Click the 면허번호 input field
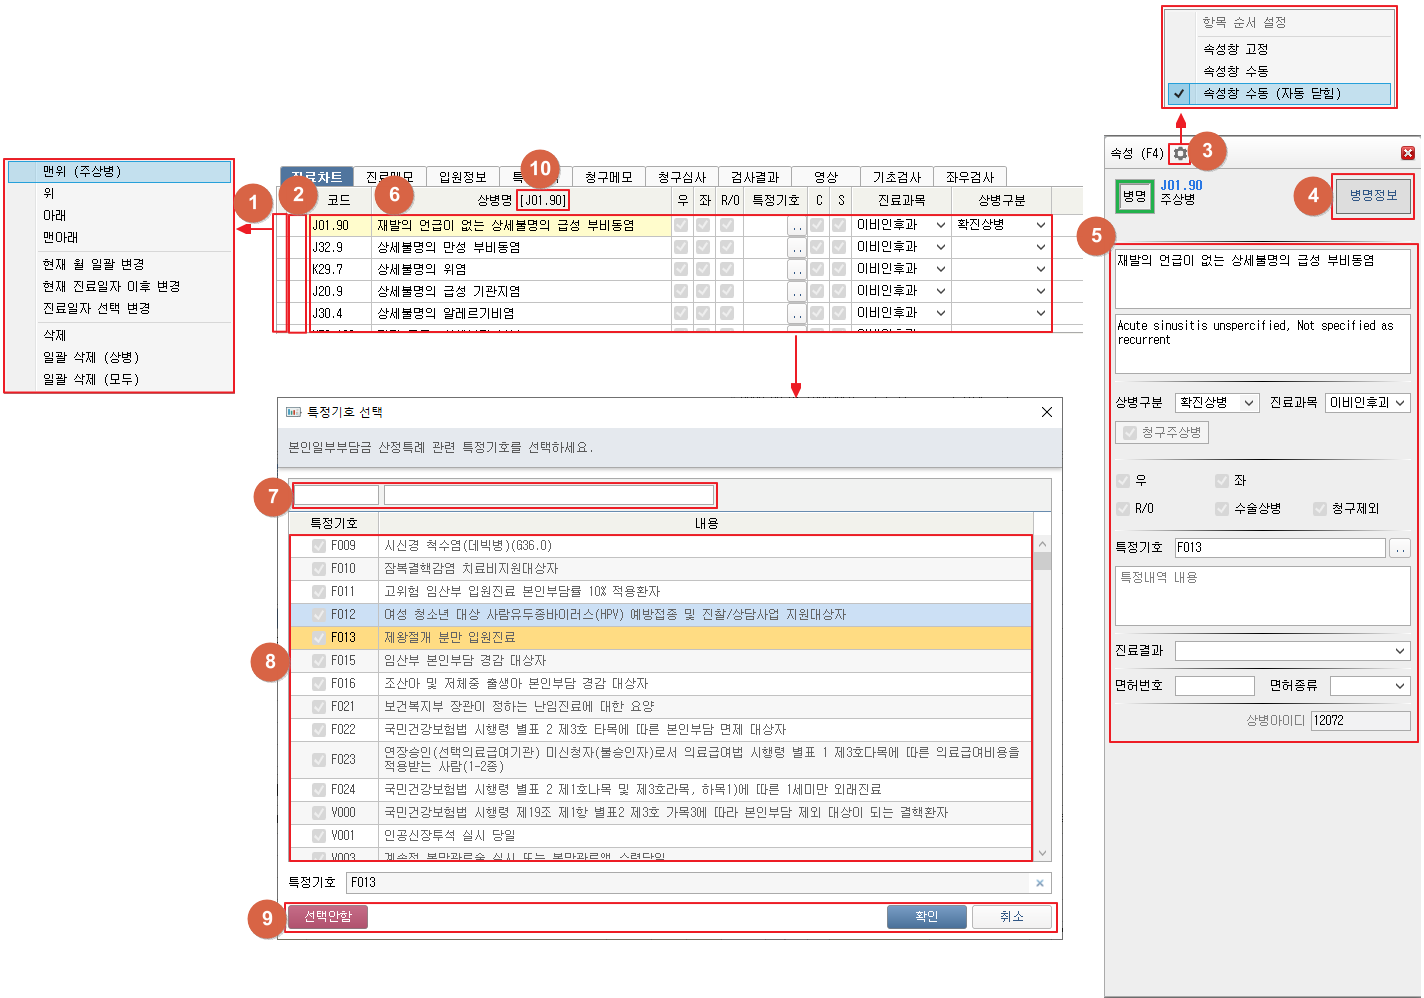1424x998 pixels. point(1214,686)
